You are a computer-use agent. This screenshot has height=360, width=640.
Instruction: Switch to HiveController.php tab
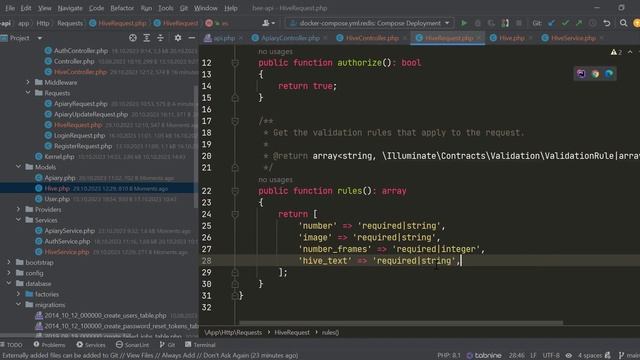pos(372,38)
